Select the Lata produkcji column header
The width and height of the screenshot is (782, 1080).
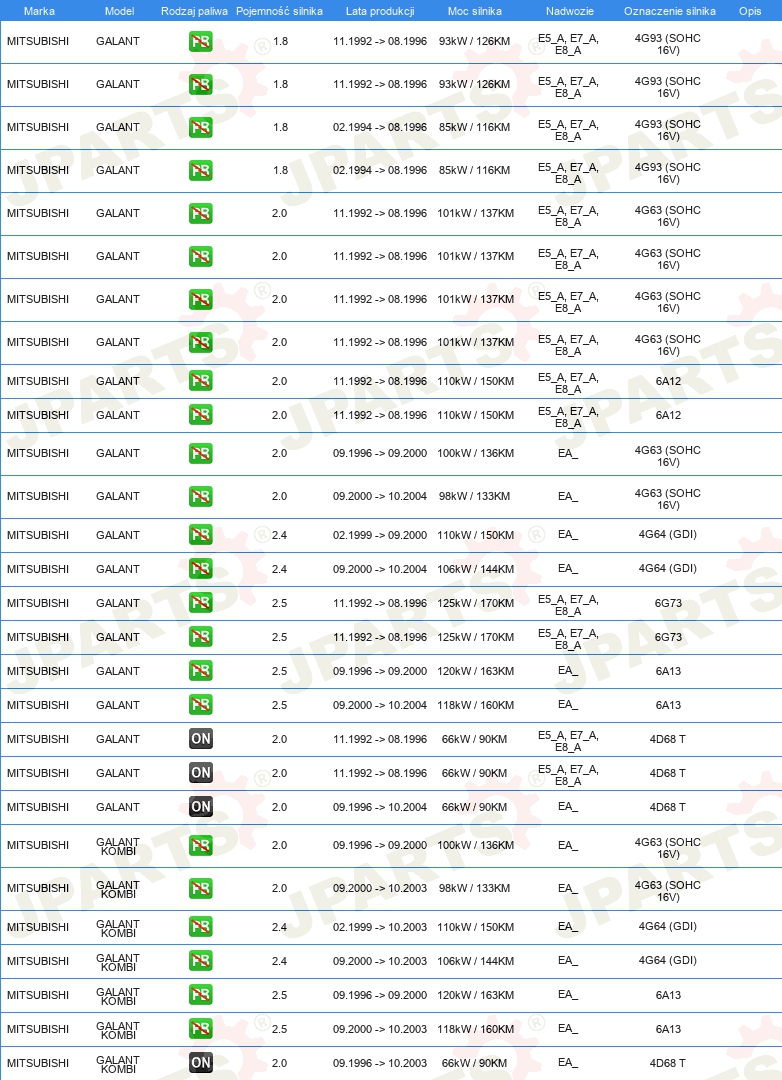pos(380,11)
